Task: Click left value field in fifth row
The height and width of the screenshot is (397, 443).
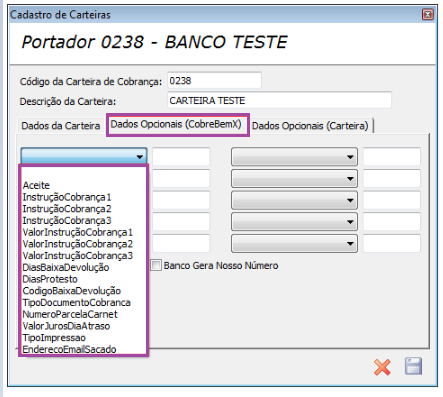Action: 181,243
